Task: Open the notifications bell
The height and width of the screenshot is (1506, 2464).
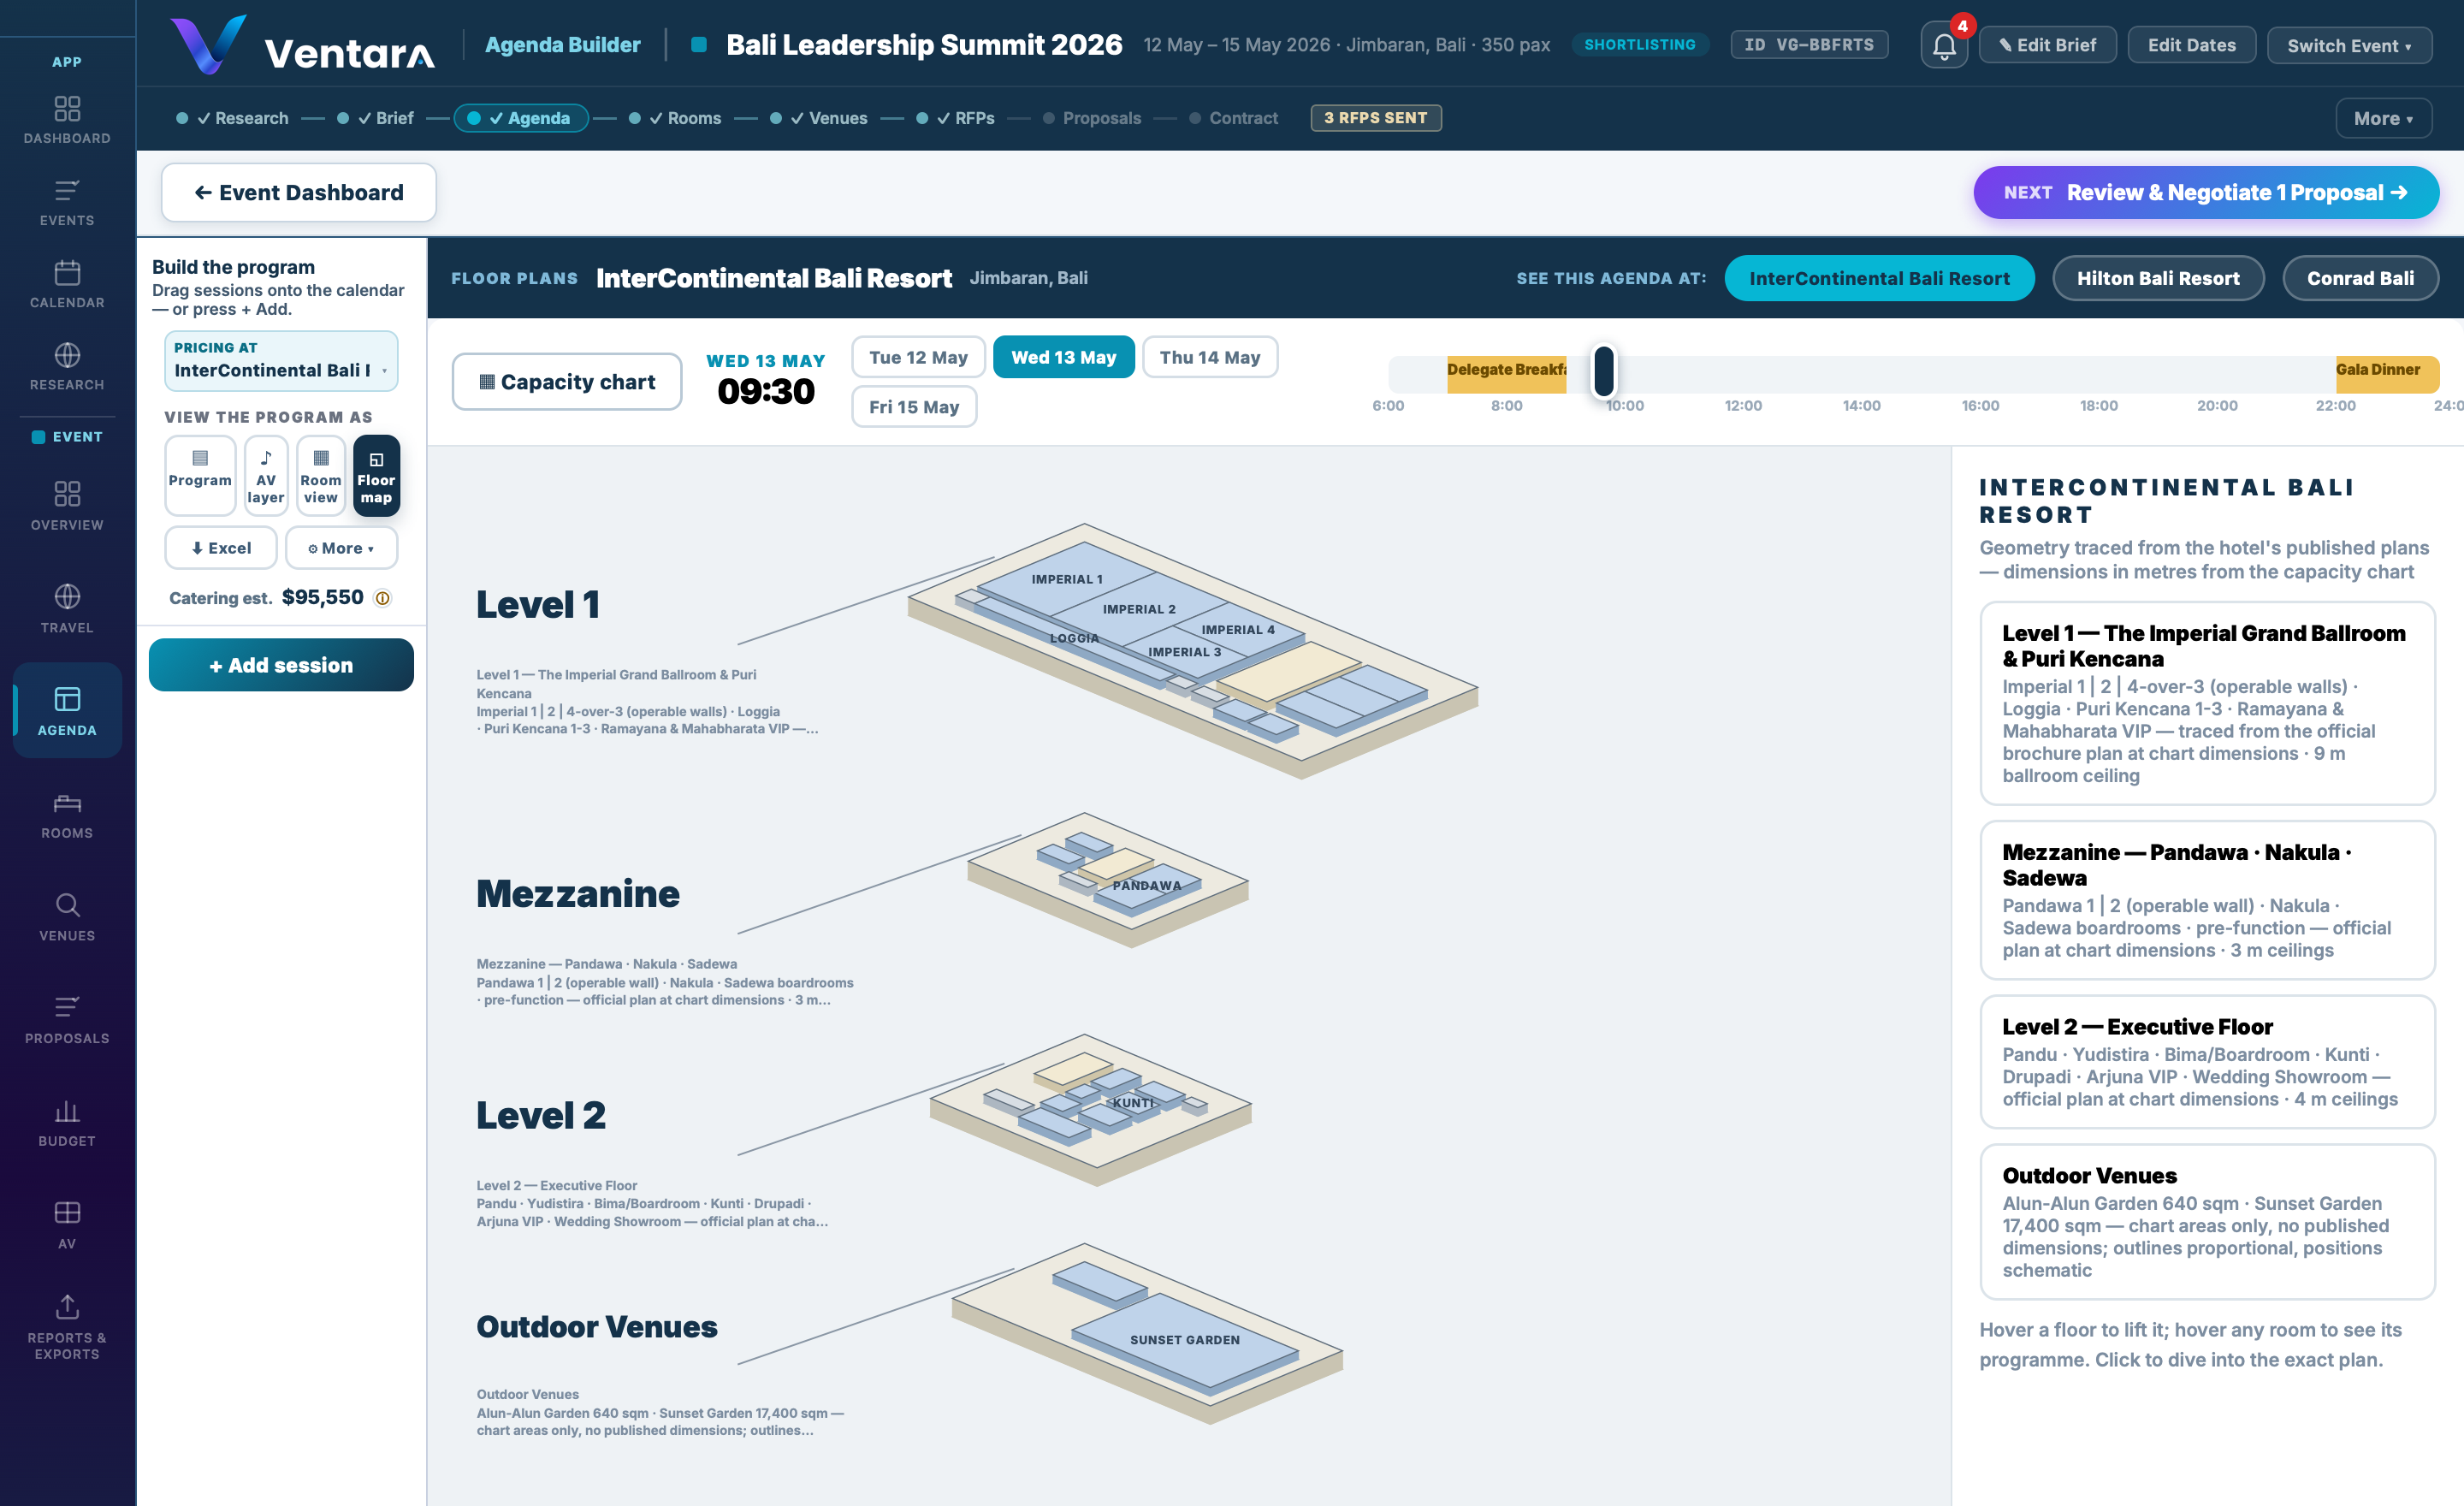Action: click(1943, 46)
